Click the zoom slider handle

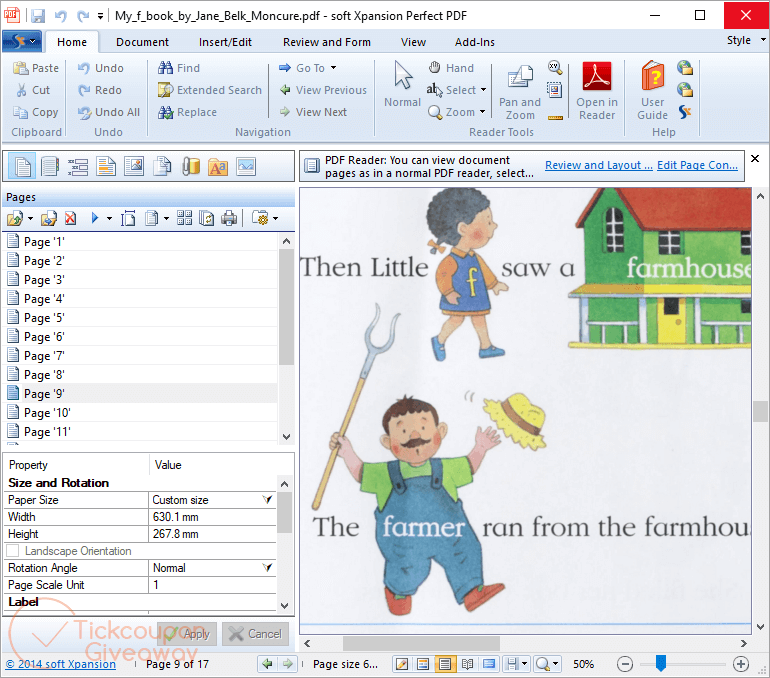(661, 663)
